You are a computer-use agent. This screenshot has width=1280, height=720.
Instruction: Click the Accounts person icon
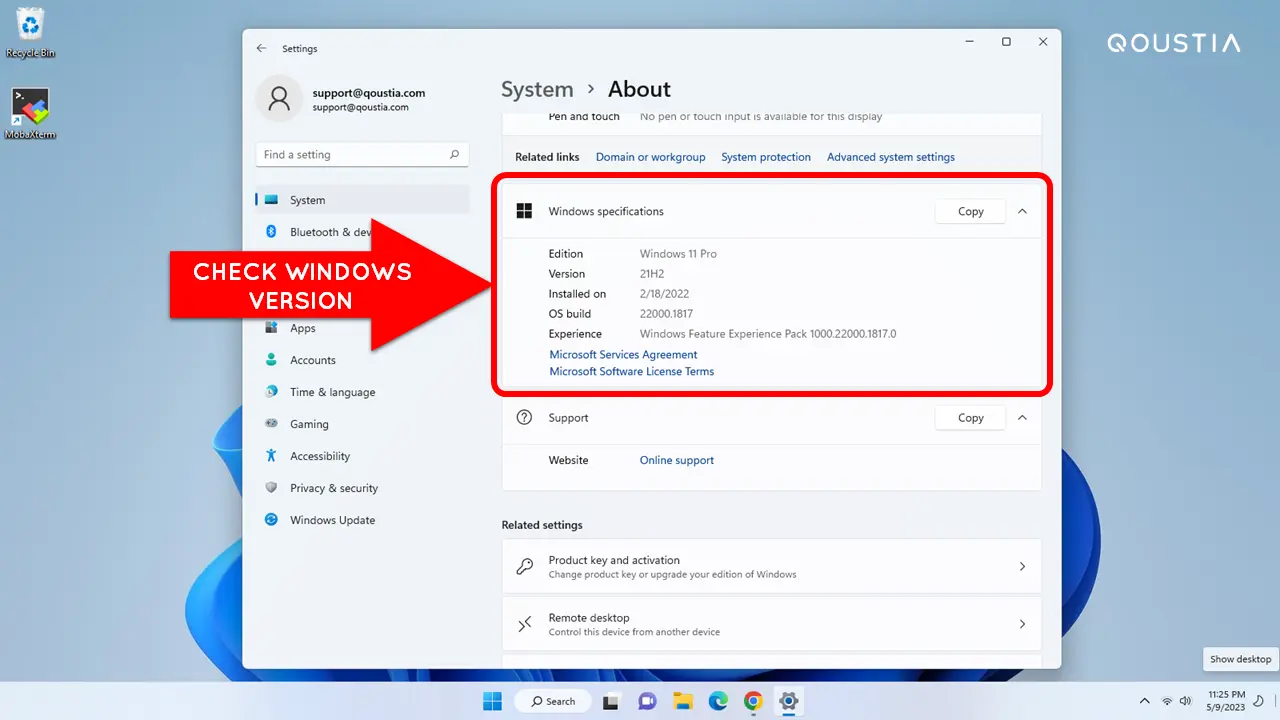(271, 360)
